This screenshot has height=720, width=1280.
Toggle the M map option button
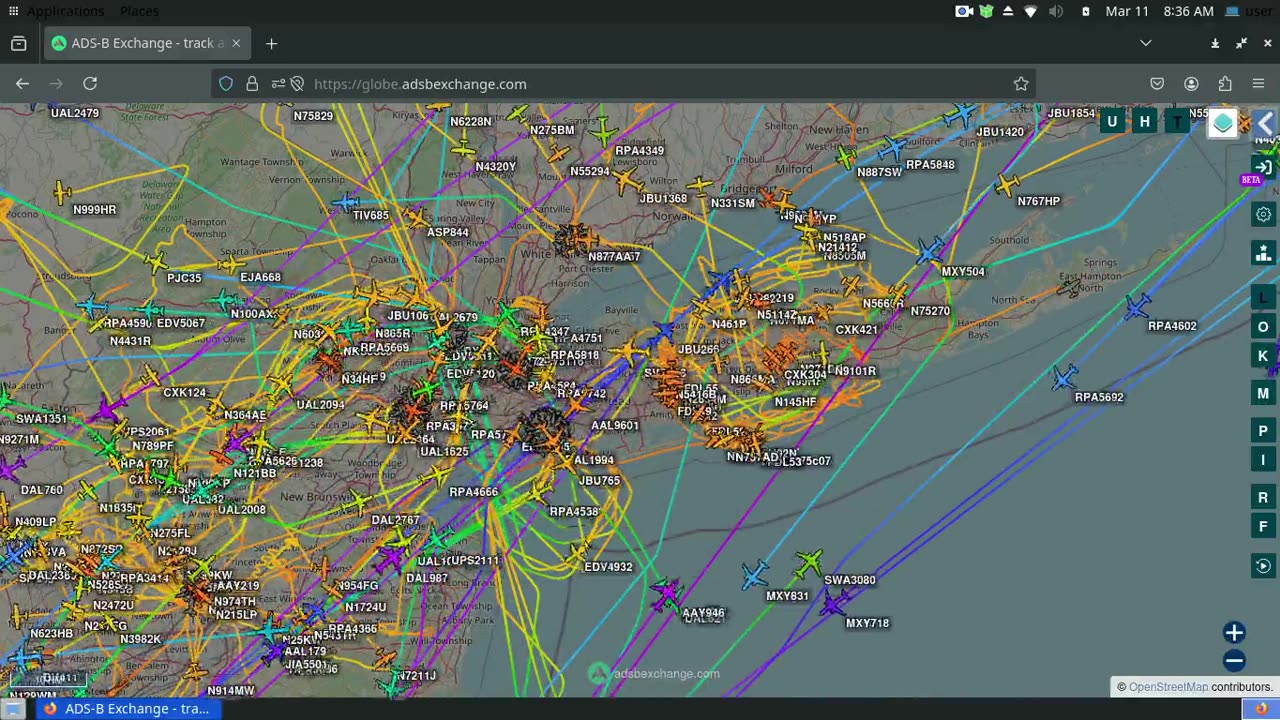tap(1263, 394)
